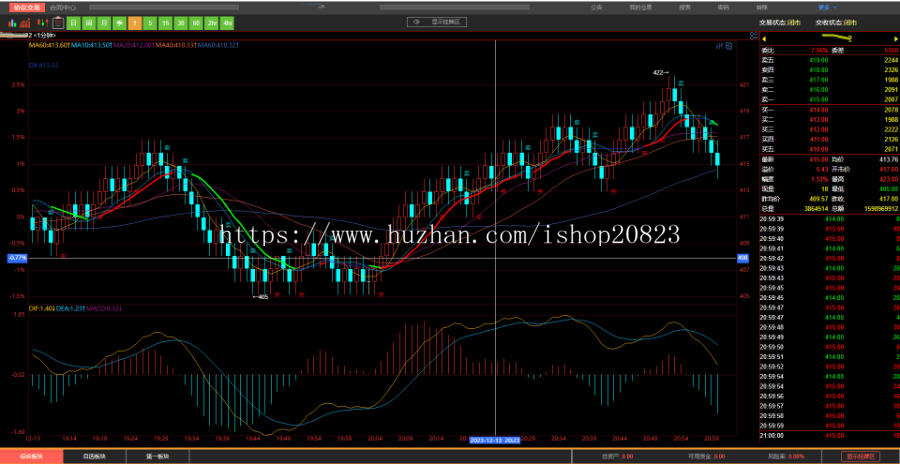Expand the 更多 dropdown
Viewport: 900px width, 464px height.
tap(827, 7)
